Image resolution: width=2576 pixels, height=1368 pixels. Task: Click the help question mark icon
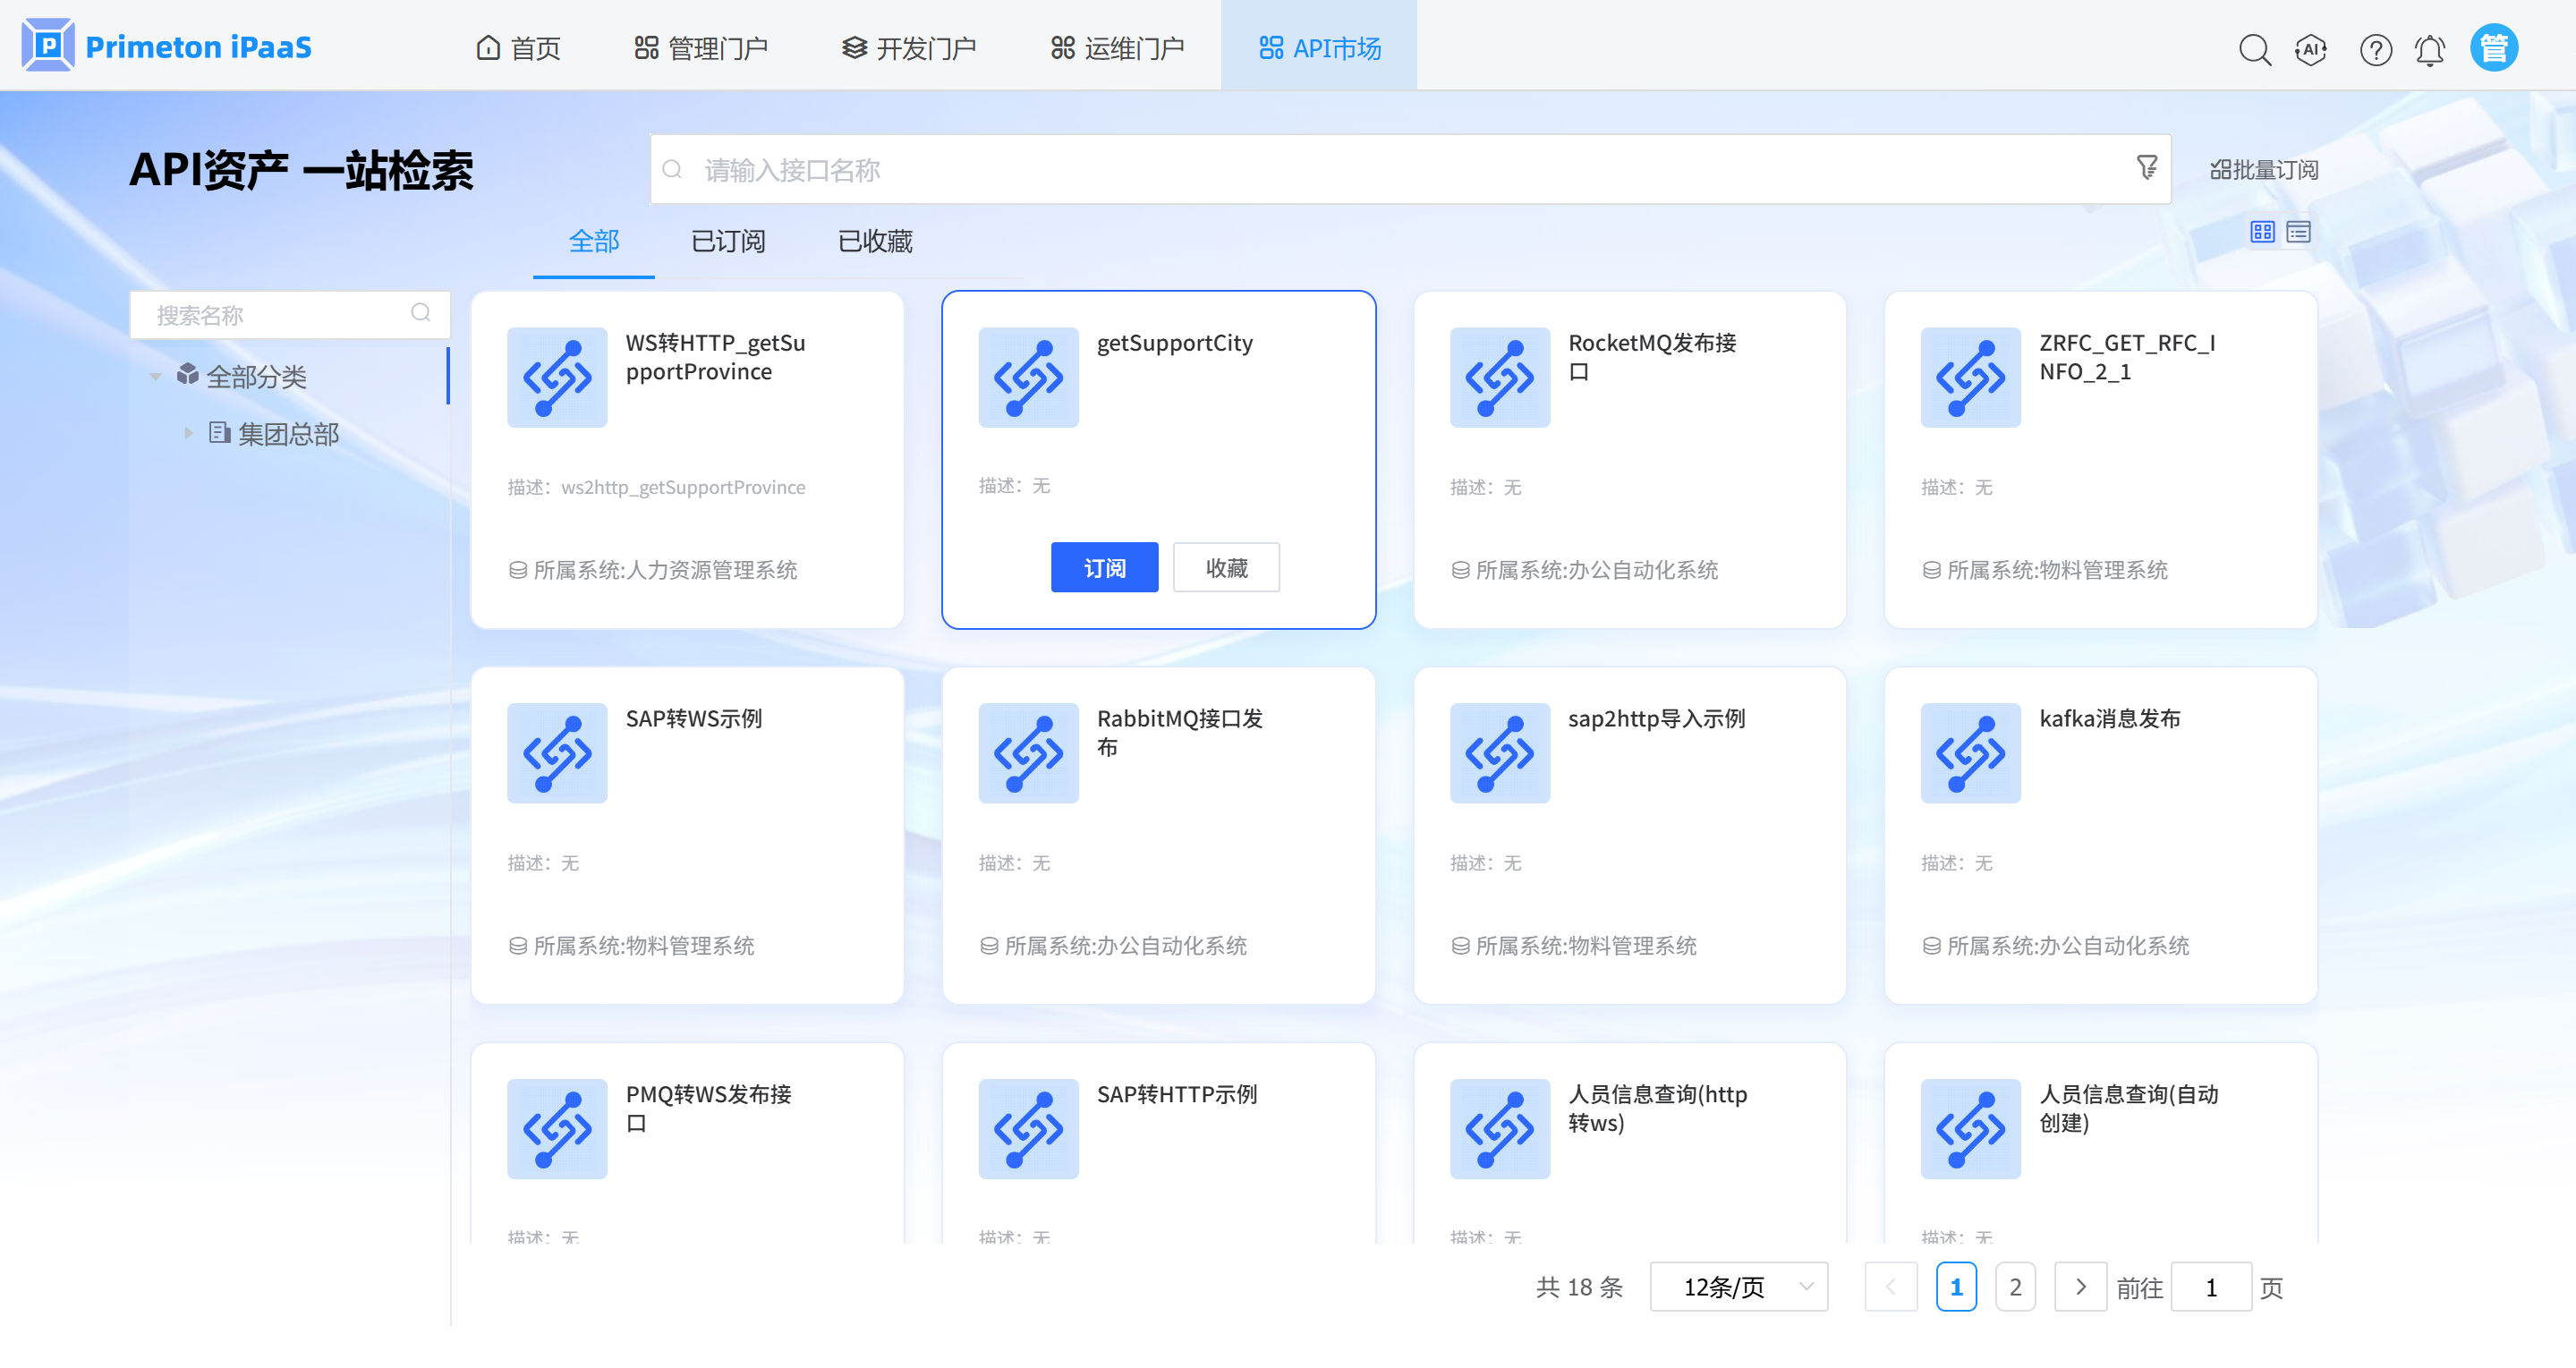(x=2375, y=49)
